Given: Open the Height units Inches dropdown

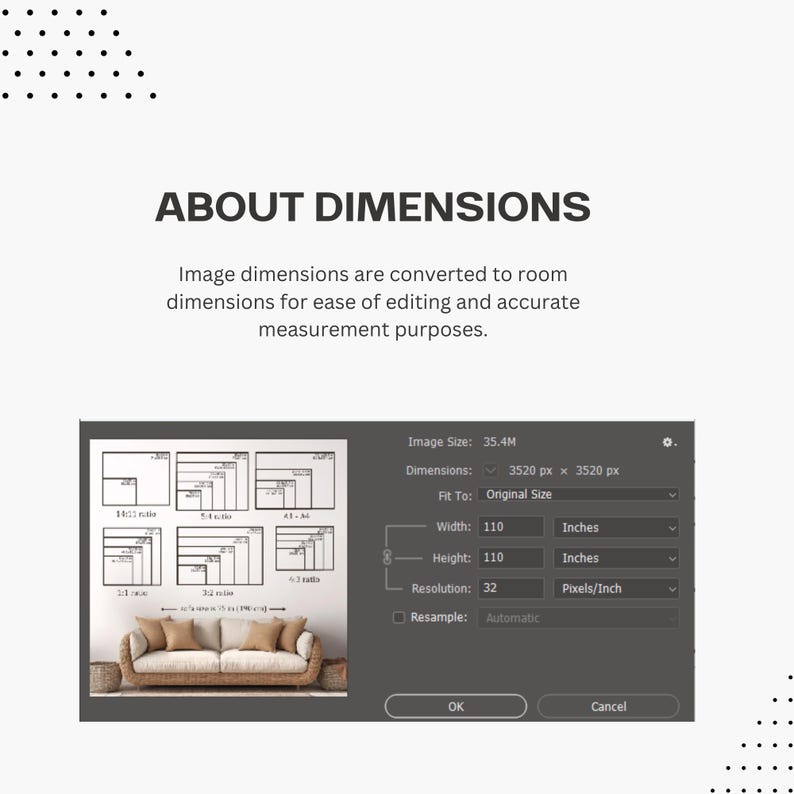Looking at the screenshot, I should (616, 558).
